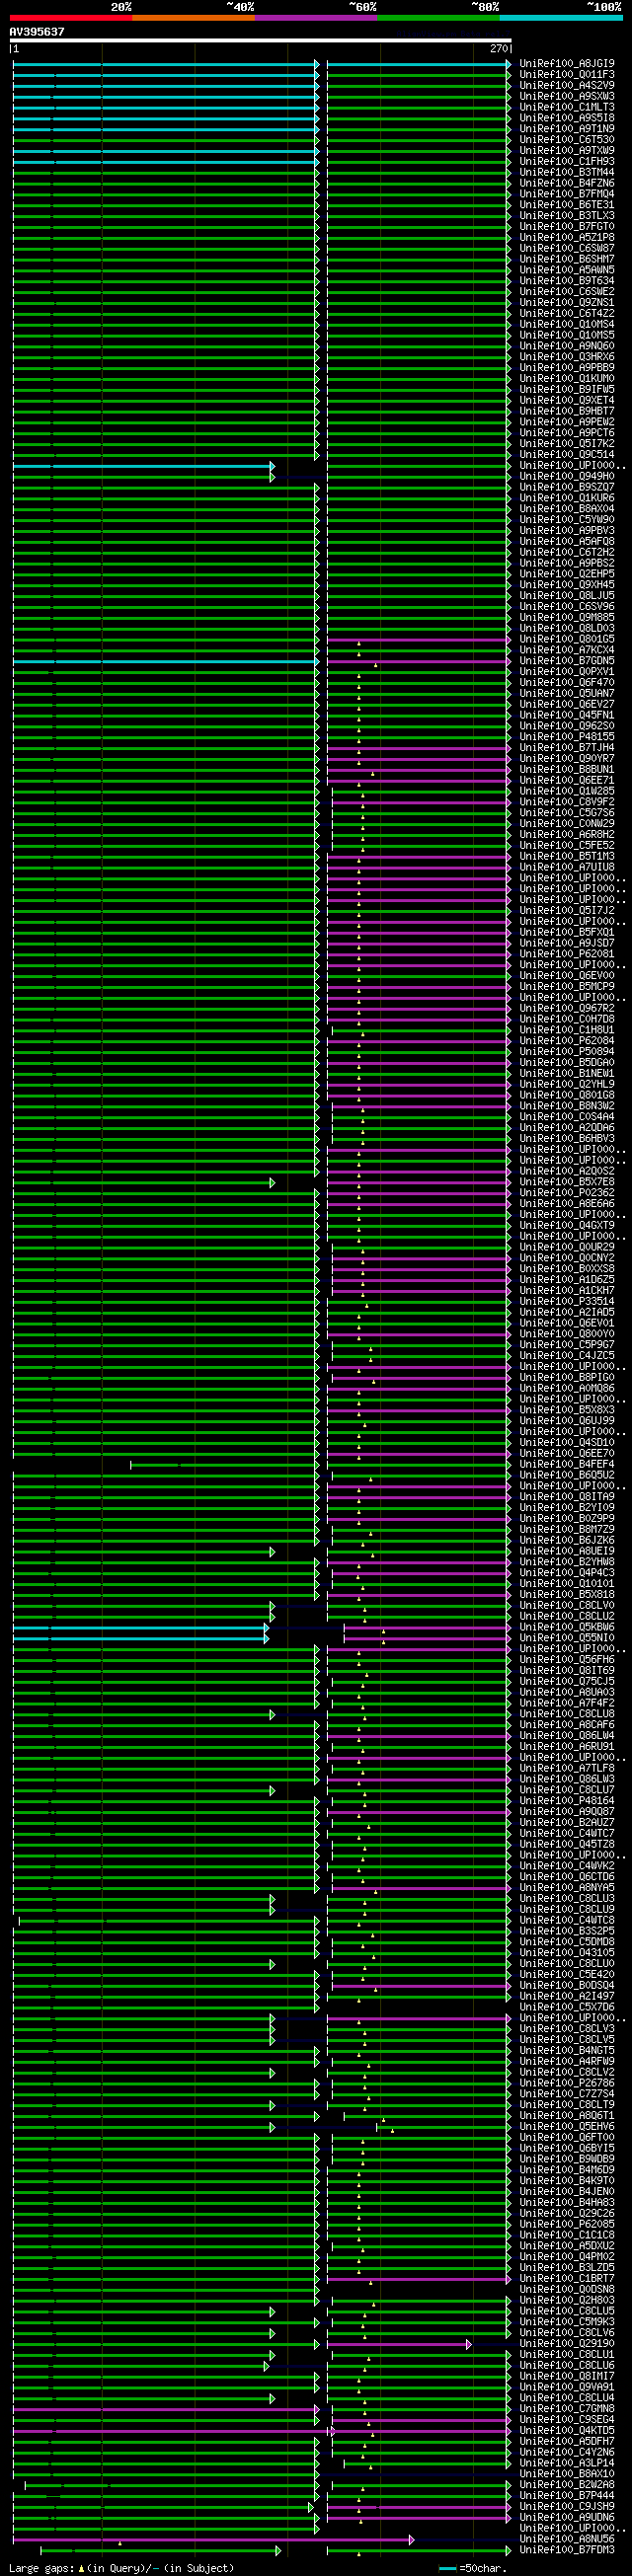Select label UniRef100_Q9C514
632x2576 pixels.
point(567,454)
